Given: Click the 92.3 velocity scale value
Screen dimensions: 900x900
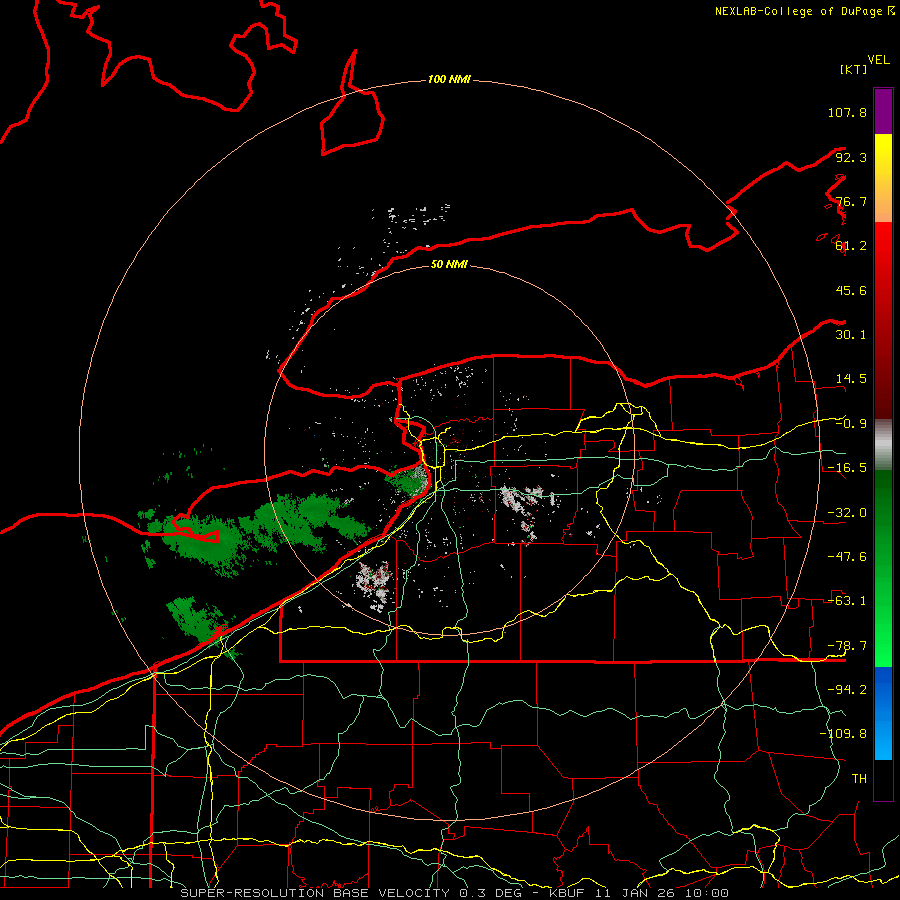Looking at the screenshot, I should pyautogui.click(x=851, y=157).
